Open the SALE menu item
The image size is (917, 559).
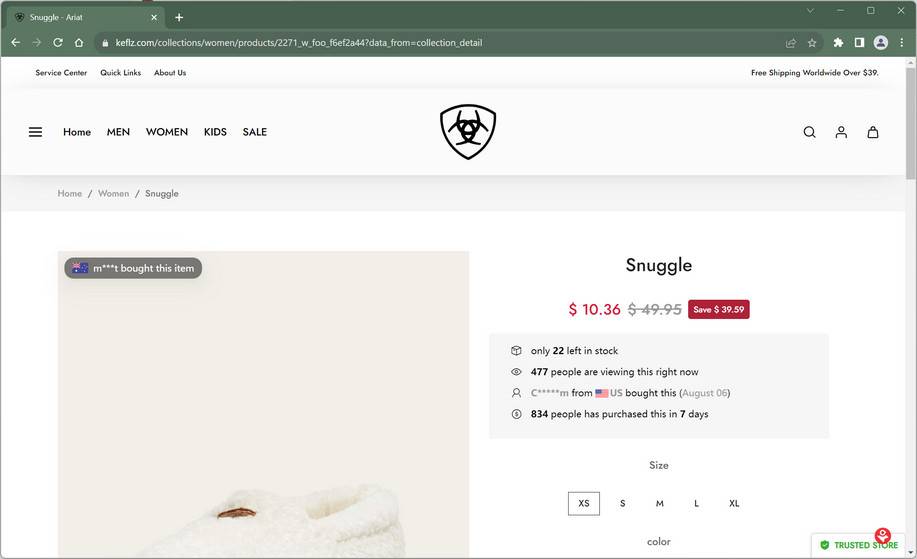click(255, 132)
